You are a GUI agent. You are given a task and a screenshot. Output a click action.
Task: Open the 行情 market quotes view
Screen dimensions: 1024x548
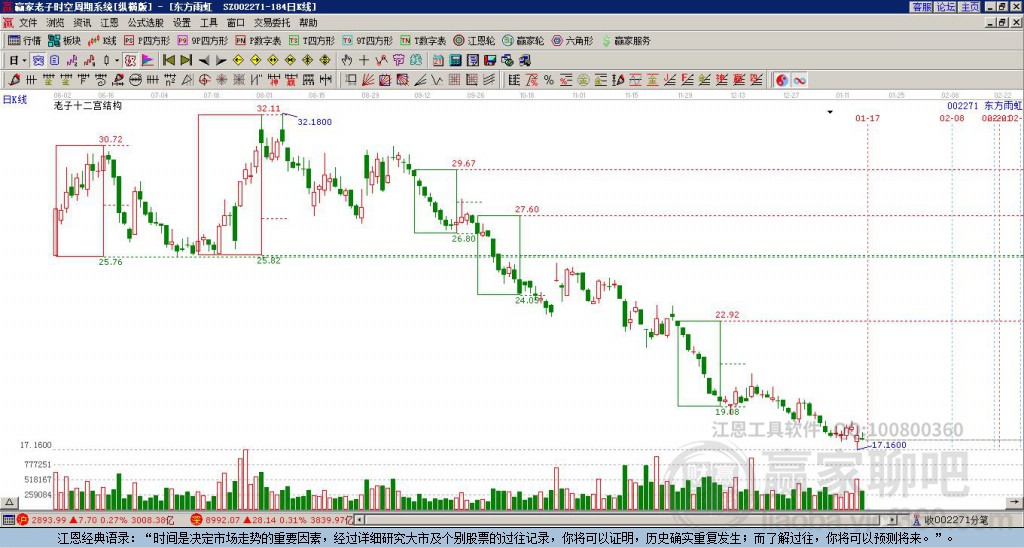(x=24, y=40)
